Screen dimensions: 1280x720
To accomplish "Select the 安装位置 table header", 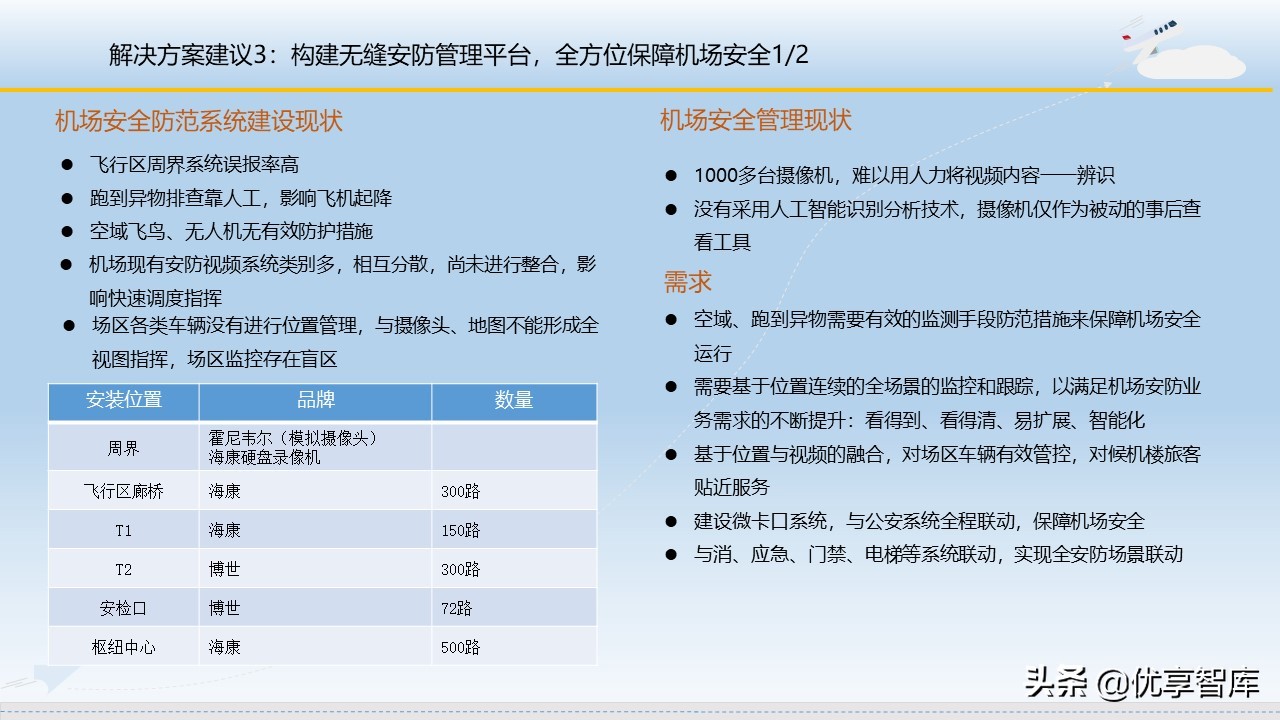I will pos(123,401).
